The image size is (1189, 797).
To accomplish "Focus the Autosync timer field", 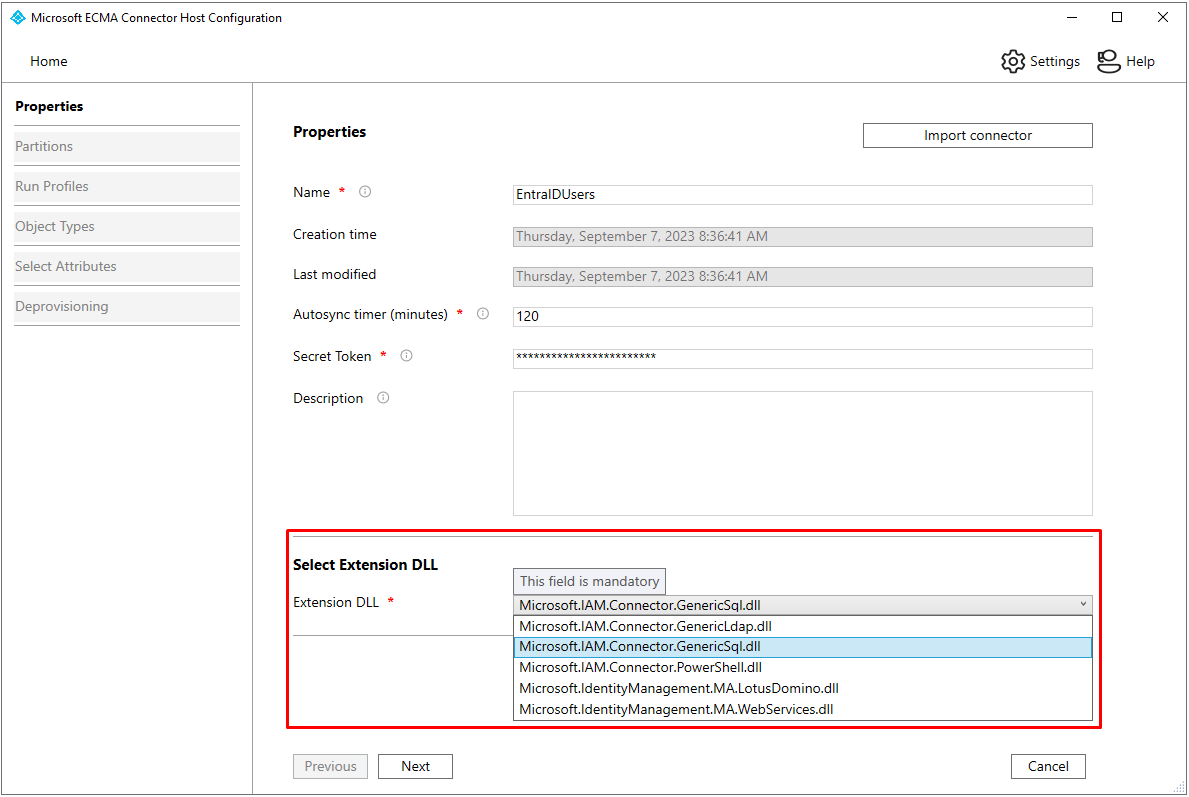I will (x=802, y=316).
